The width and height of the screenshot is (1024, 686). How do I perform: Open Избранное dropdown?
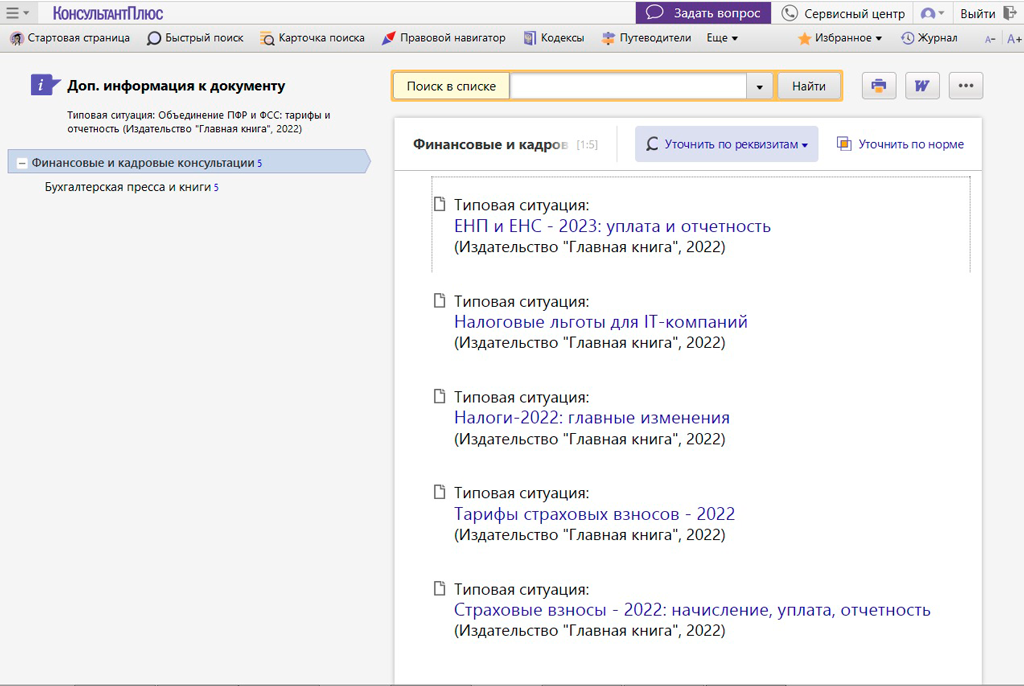pyautogui.click(x=840, y=38)
